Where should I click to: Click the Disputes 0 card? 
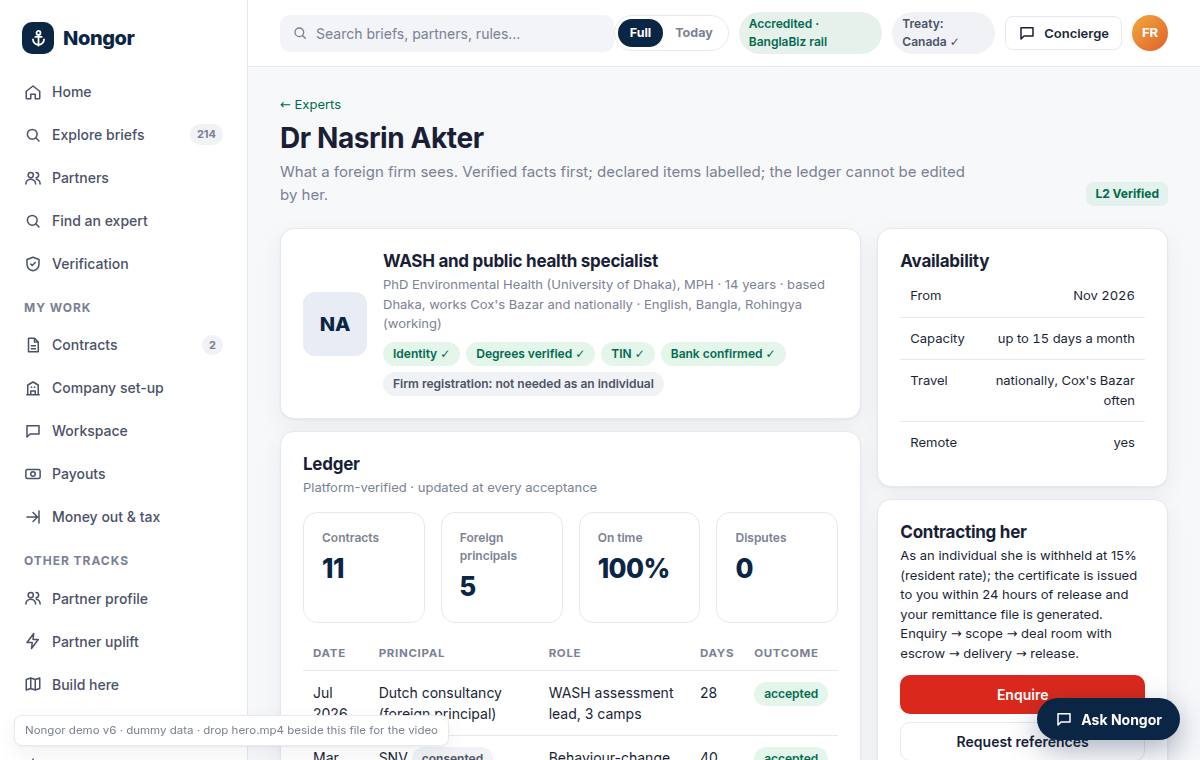point(777,567)
